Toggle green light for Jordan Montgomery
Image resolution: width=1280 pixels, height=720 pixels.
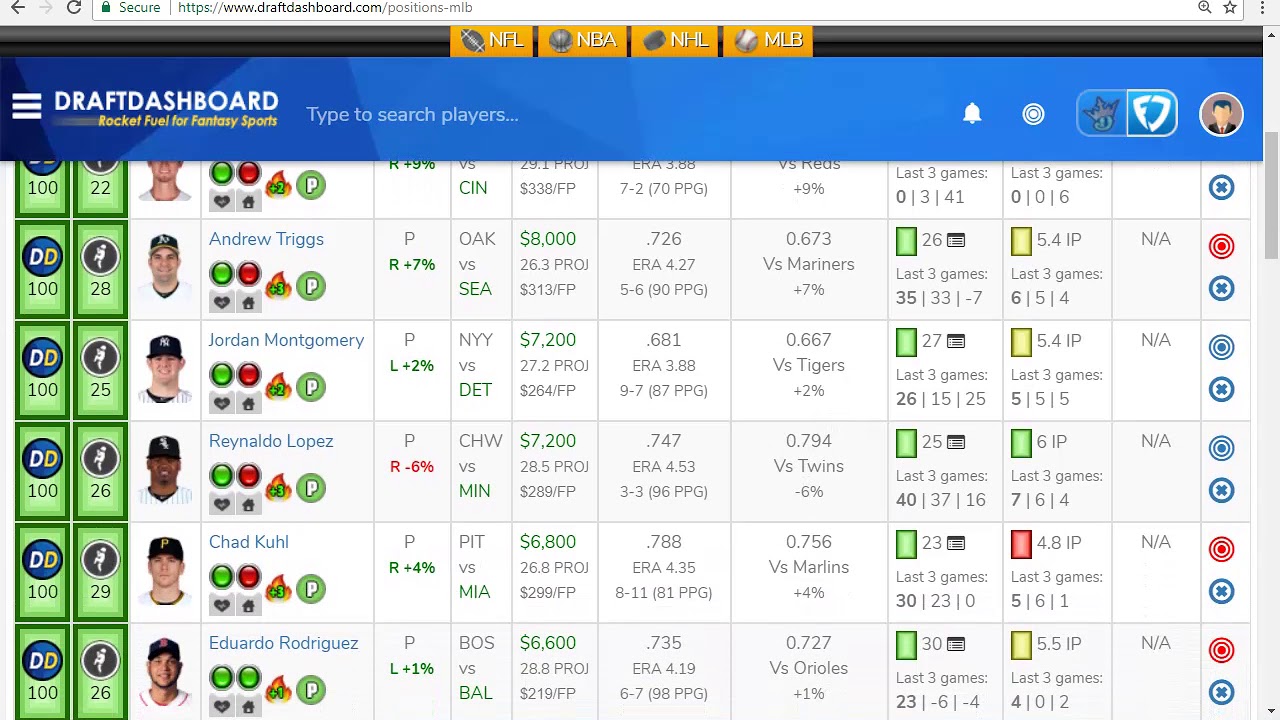[221, 374]
